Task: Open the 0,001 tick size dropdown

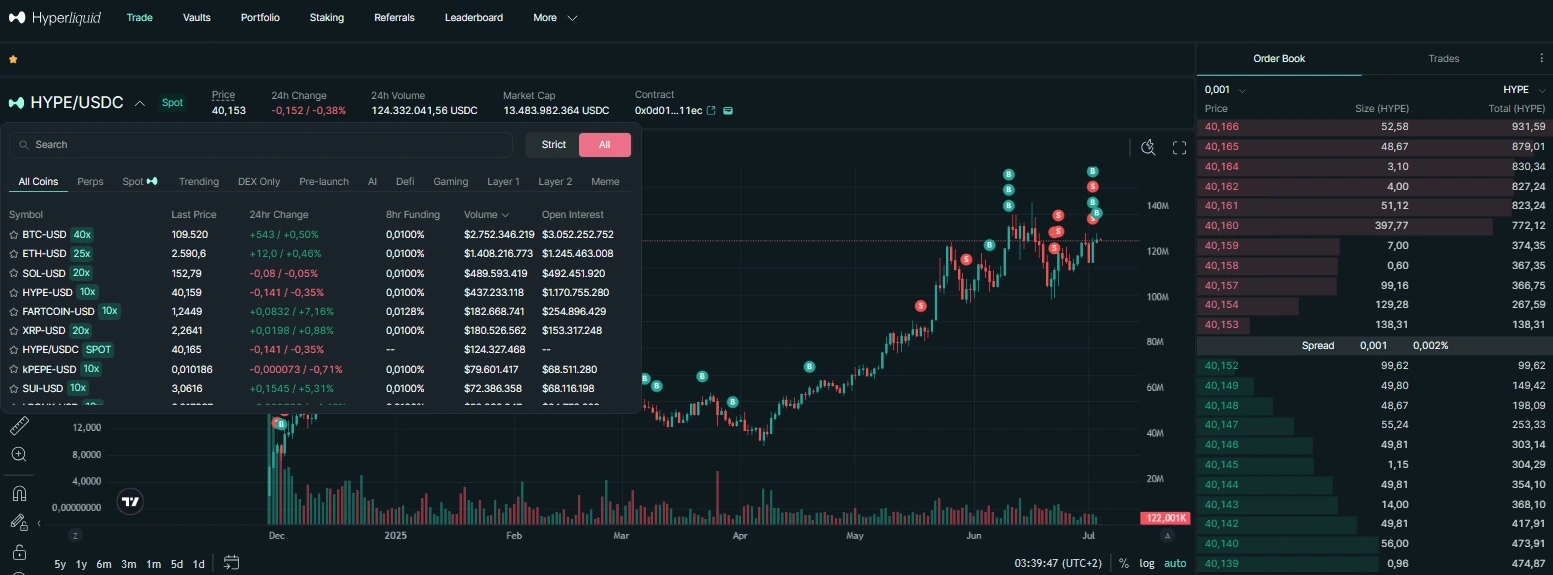Action: [x=1224, y=90]
